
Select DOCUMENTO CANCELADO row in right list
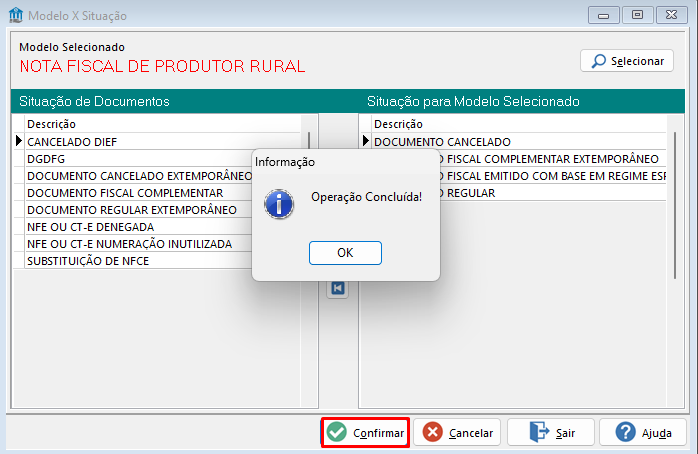(x=513, y=142)
